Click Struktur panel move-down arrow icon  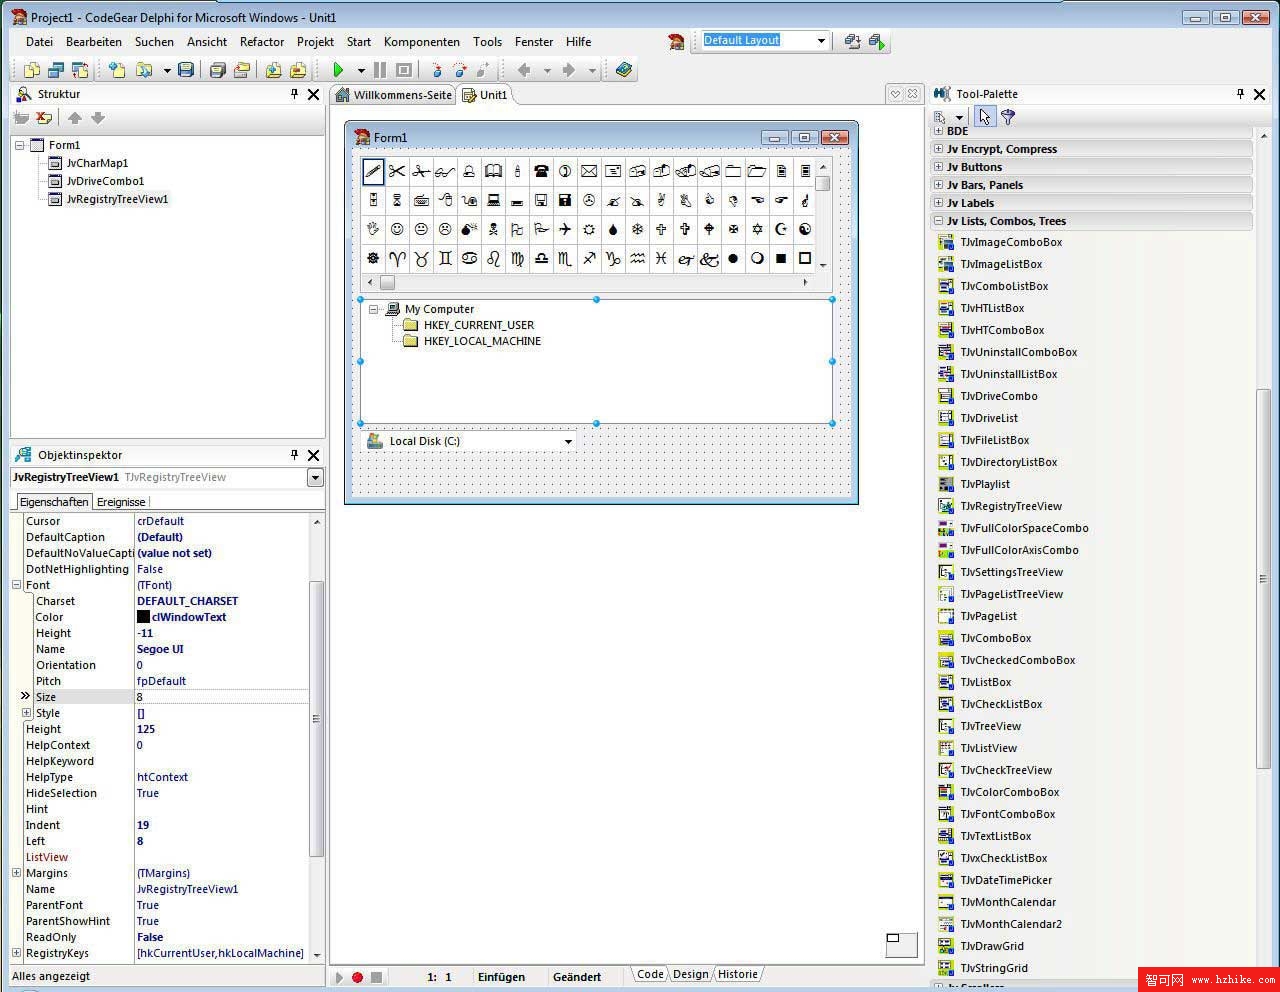pos(98,118)
